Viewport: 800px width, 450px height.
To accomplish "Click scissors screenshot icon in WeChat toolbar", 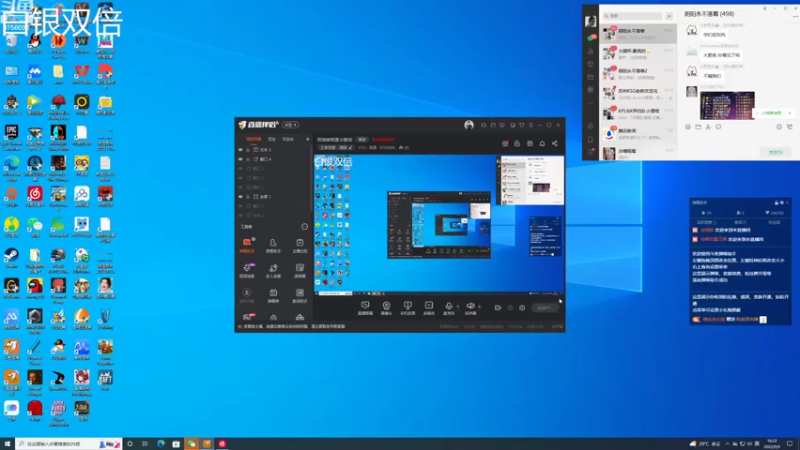I will [x=708, y=127].
